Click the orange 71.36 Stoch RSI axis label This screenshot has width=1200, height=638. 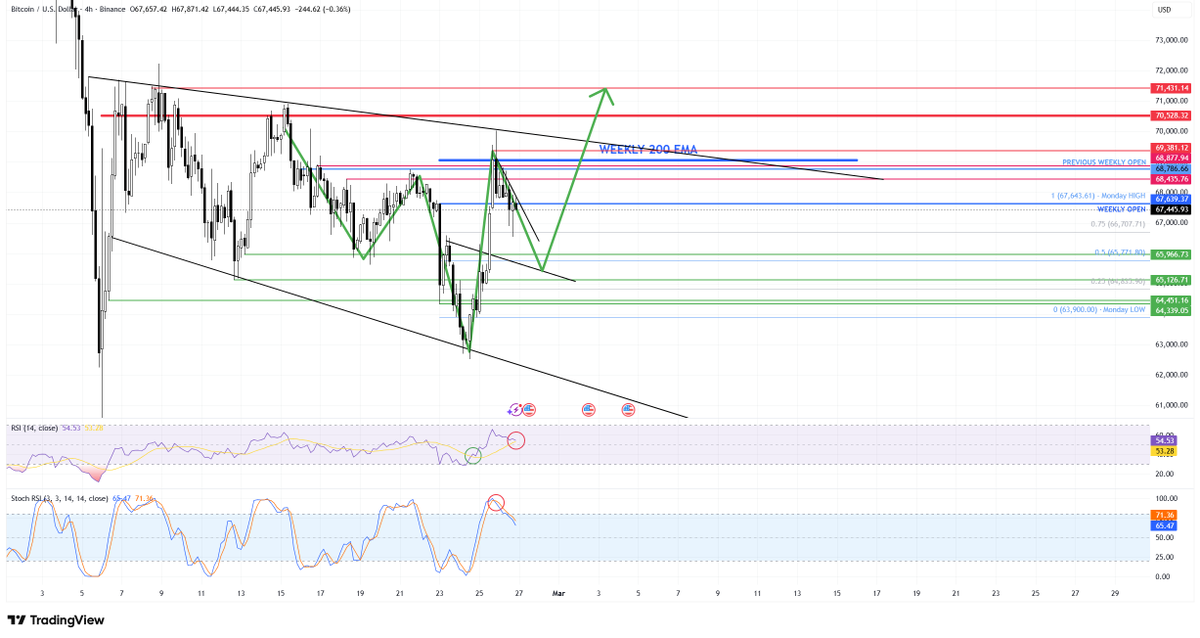click(x=1164, y=514)
